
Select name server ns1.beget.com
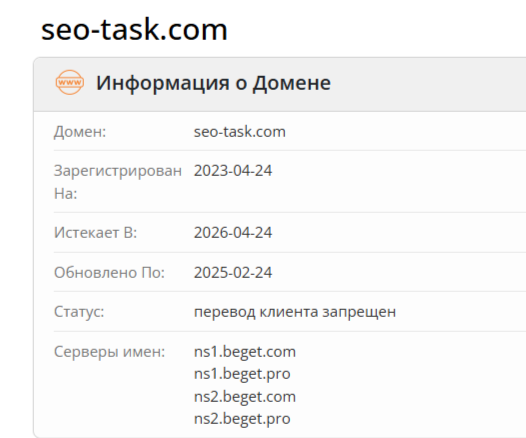(x=245, y=352)
